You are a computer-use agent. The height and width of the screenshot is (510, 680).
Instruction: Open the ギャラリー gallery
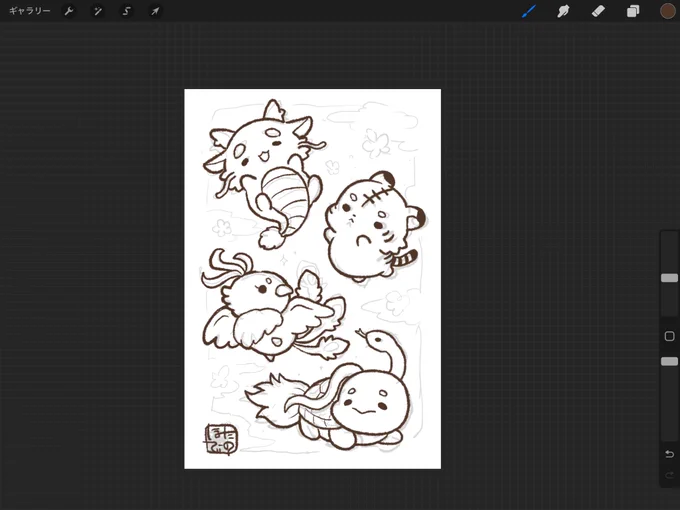29,11
